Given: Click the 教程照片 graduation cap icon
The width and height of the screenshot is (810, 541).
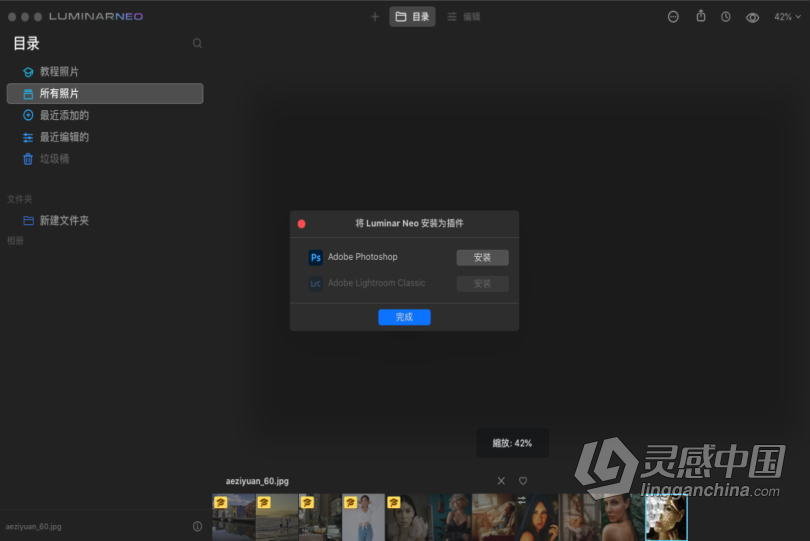Looking at the screenshot, I should (28, 72).
